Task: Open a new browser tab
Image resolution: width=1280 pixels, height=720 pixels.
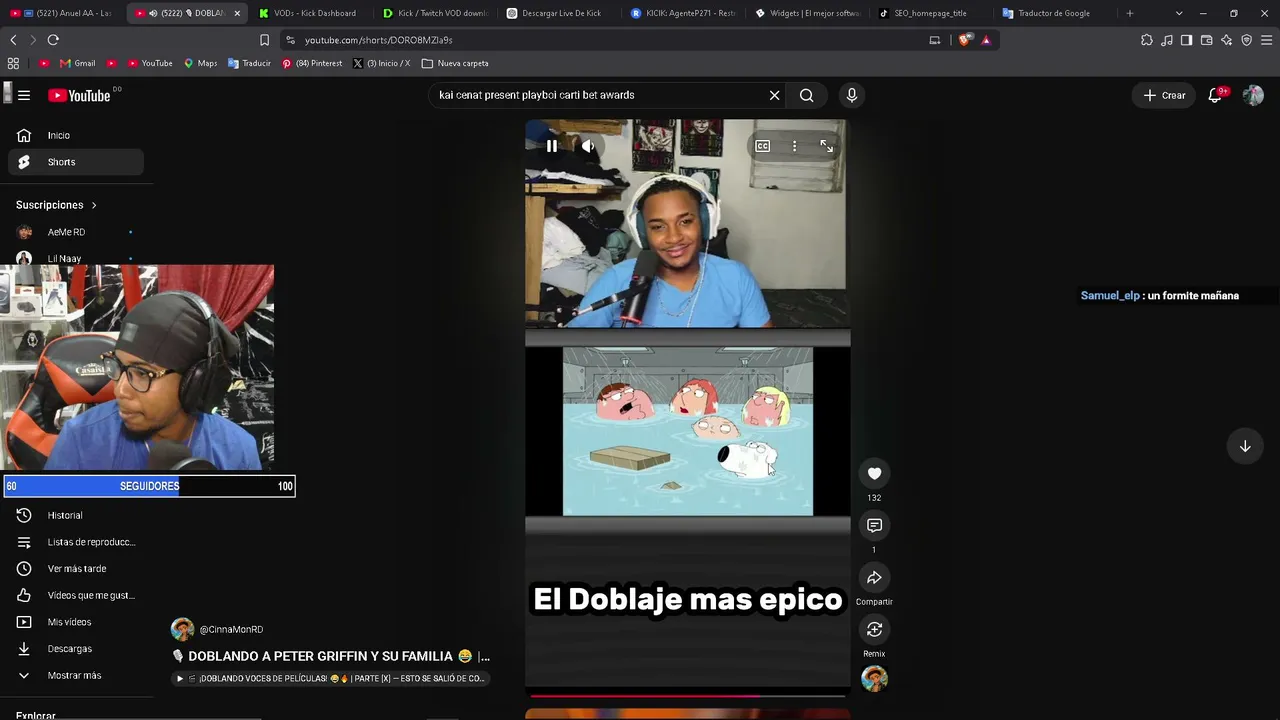Action: (1130, 13)
